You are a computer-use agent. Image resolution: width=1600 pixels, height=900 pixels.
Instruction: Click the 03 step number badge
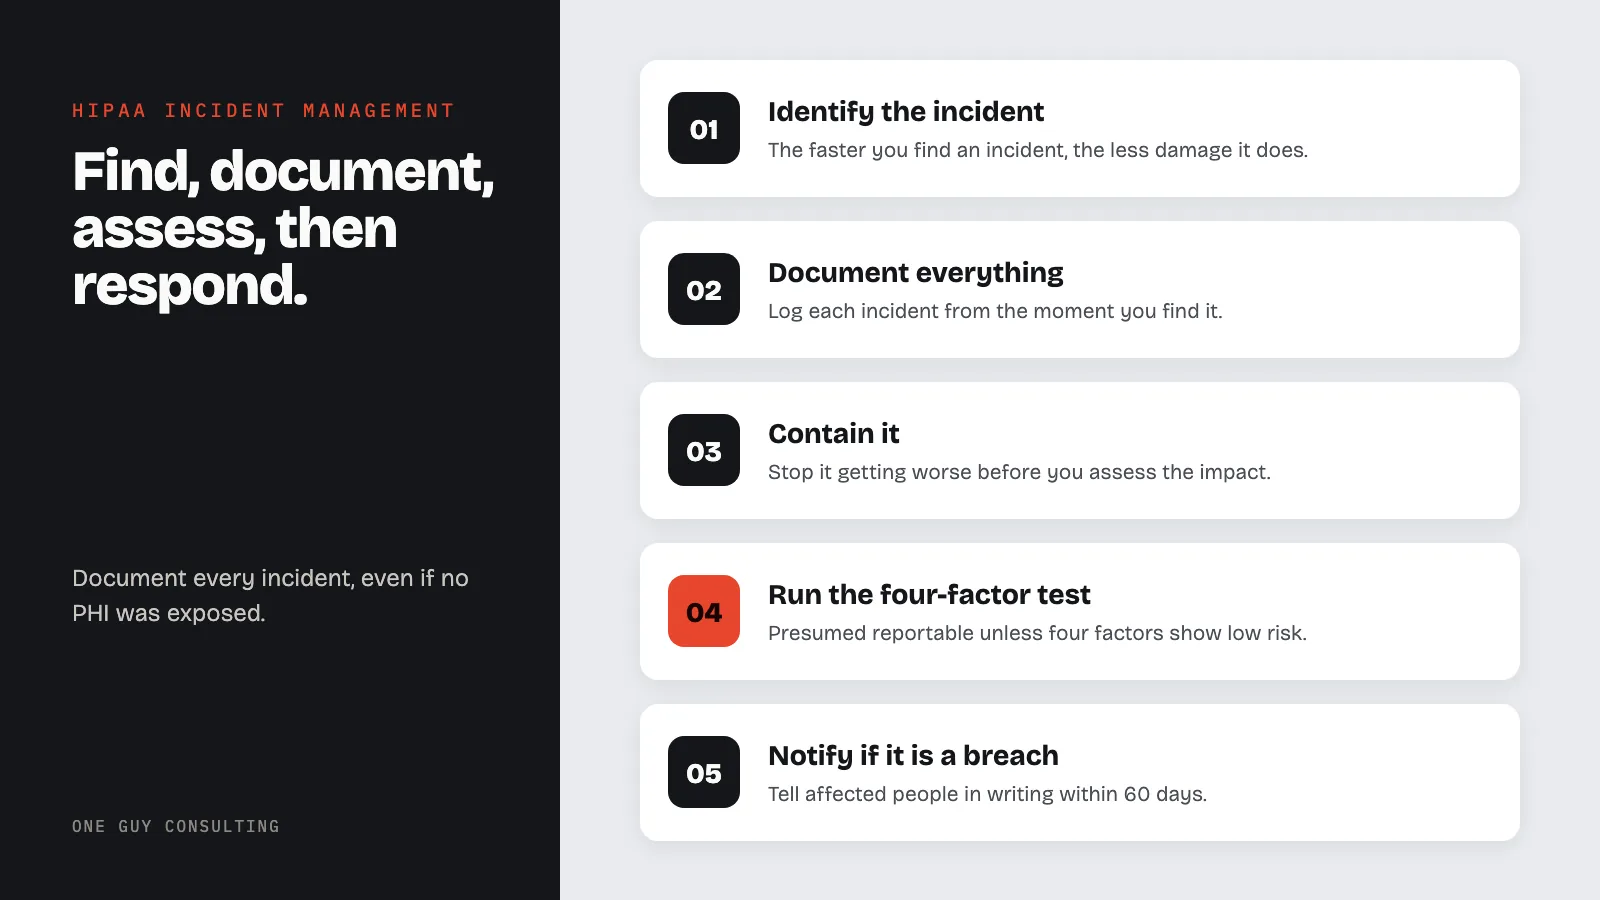click(x=704, y=450)
